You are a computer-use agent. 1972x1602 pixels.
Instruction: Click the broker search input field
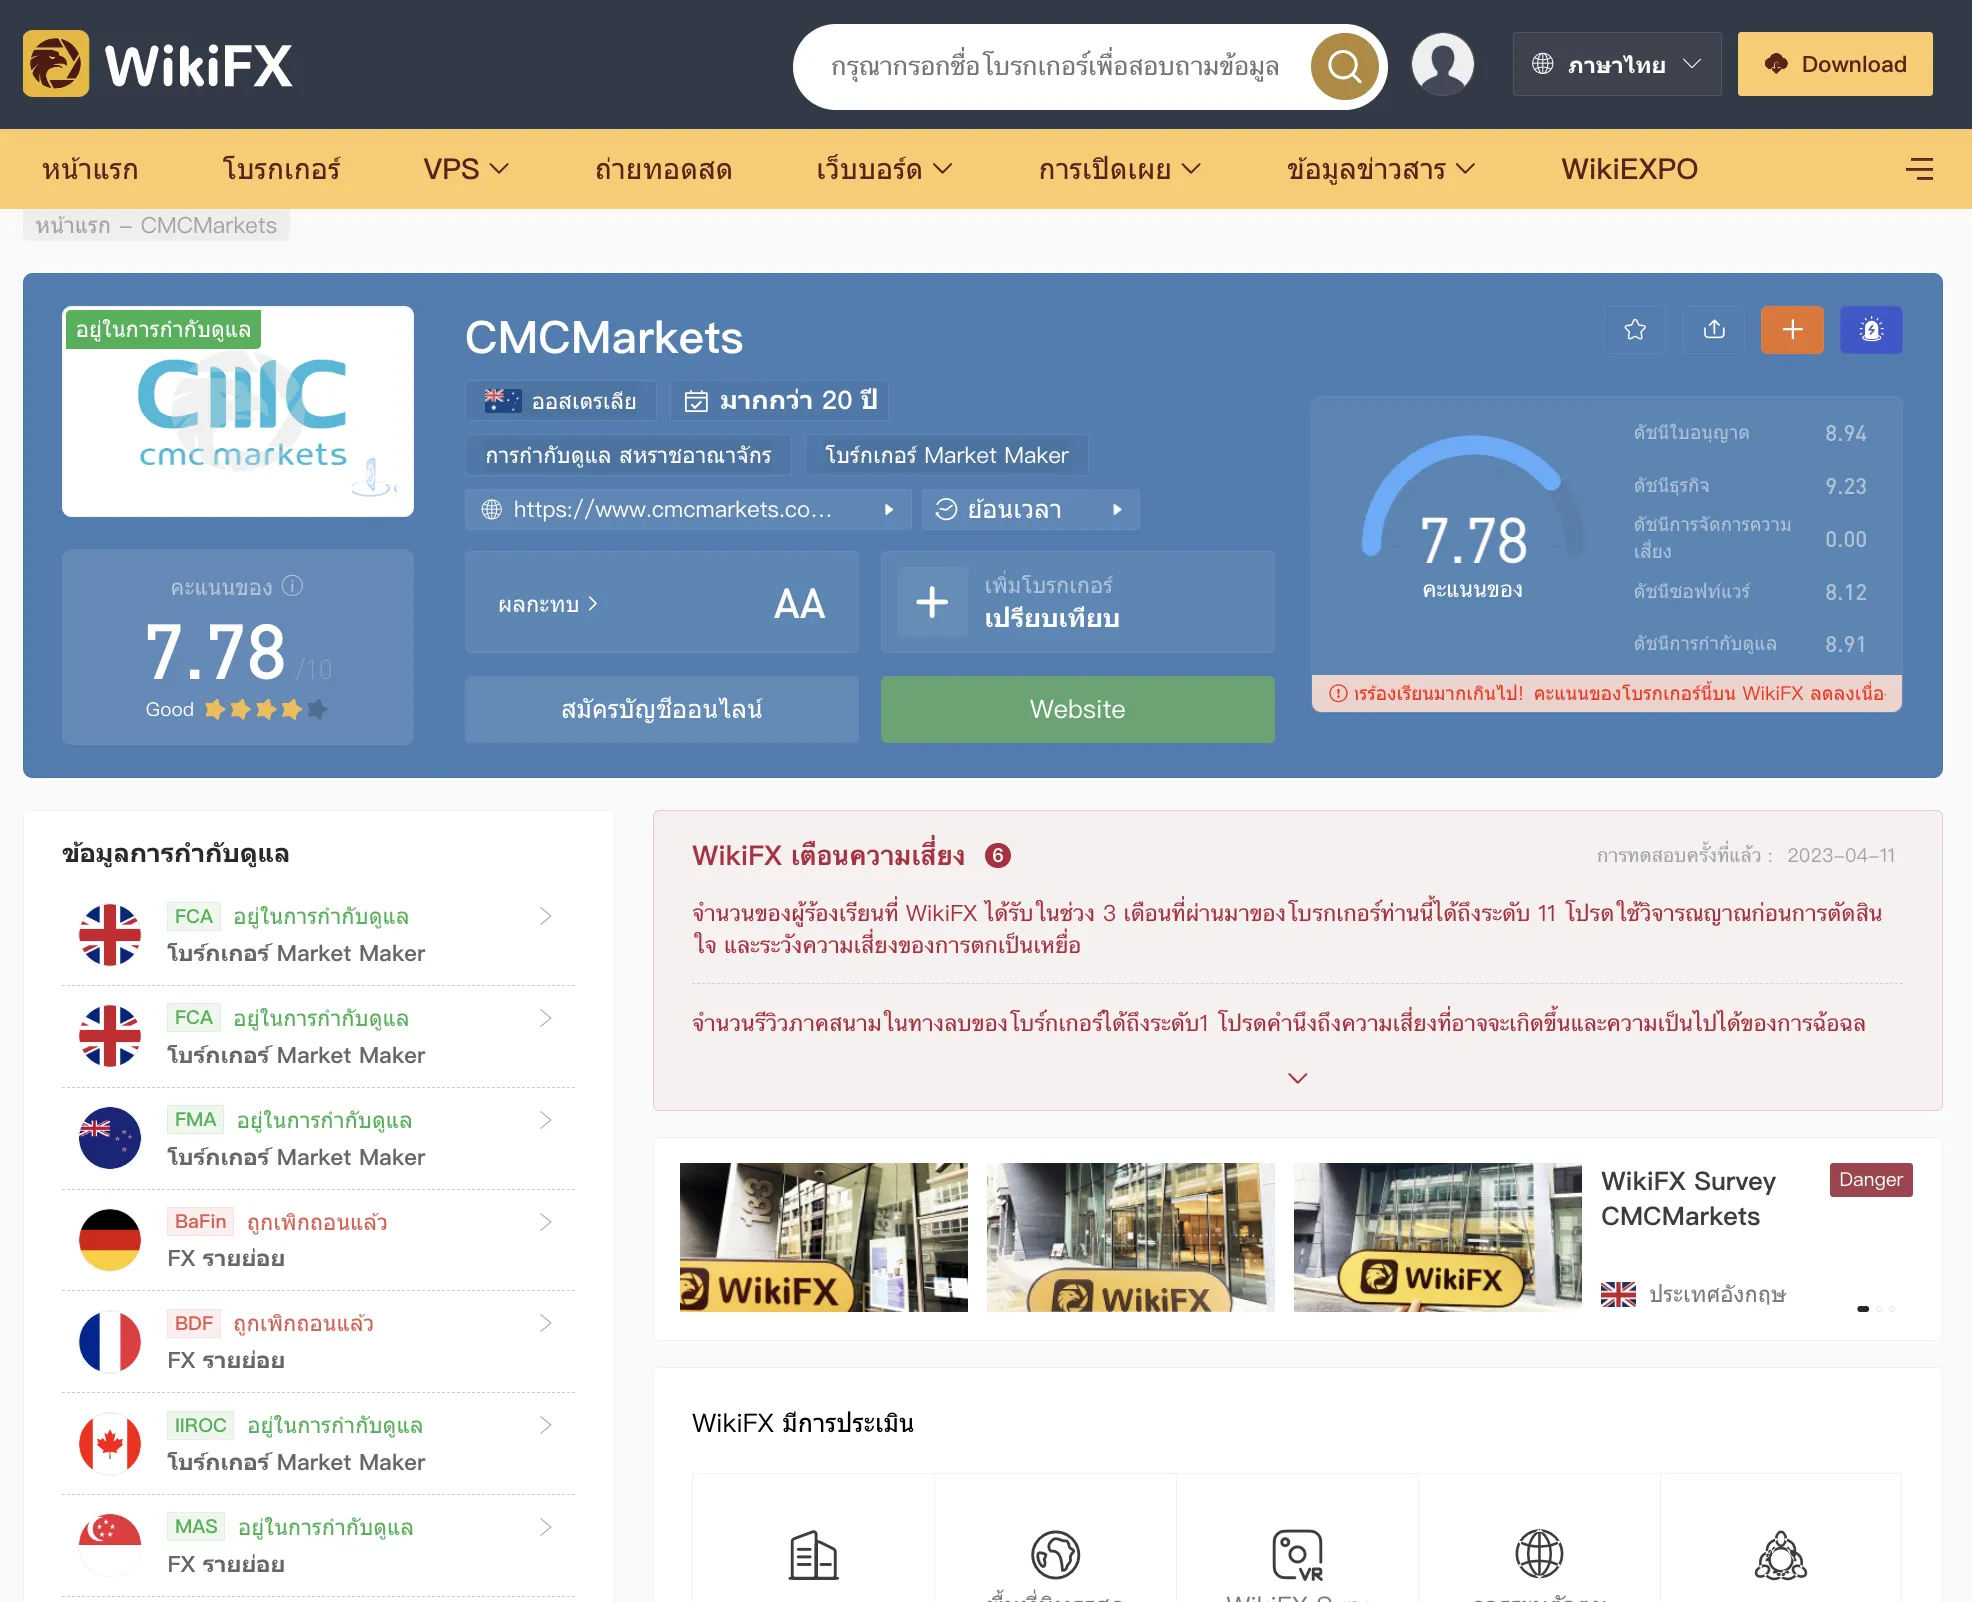click(1055, 66)
